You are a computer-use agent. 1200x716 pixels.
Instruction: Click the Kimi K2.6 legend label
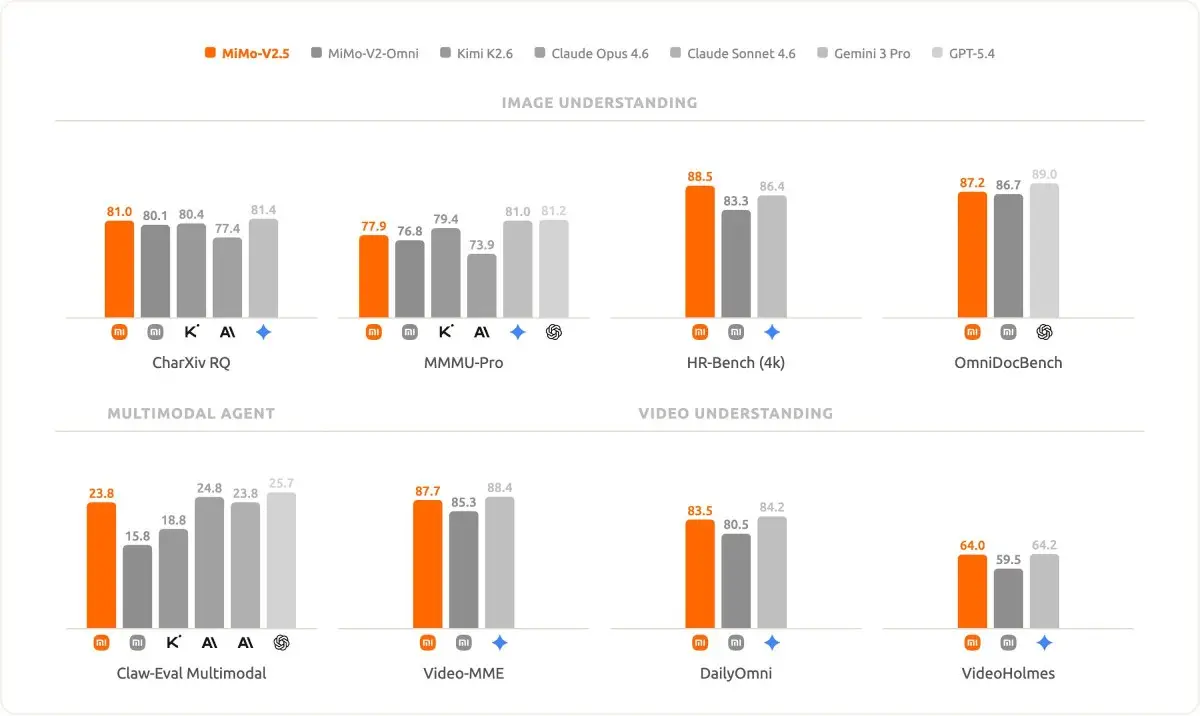(x=484, y=53)
